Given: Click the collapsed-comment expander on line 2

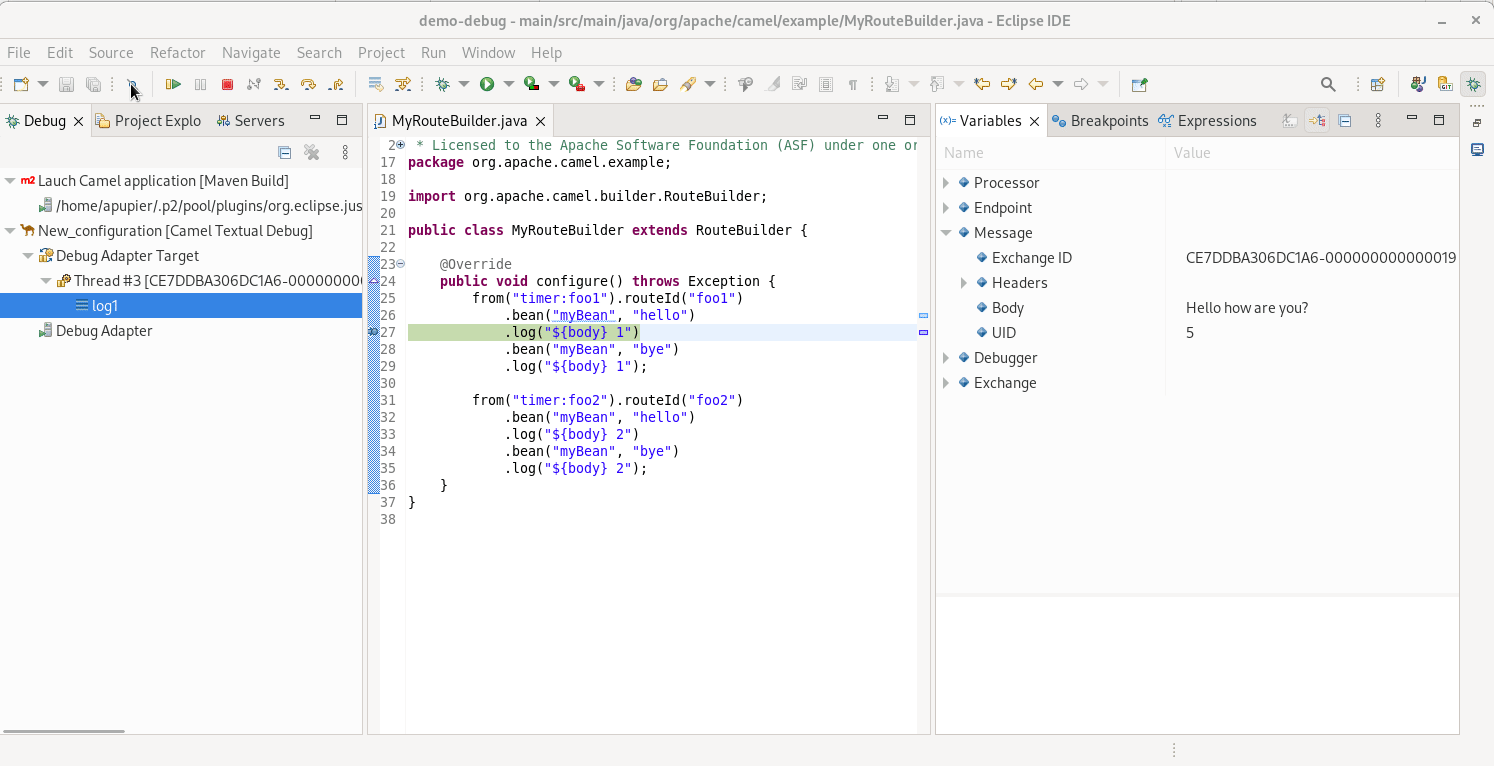Looking at the screenshot, I should click(x=399, y=145).
